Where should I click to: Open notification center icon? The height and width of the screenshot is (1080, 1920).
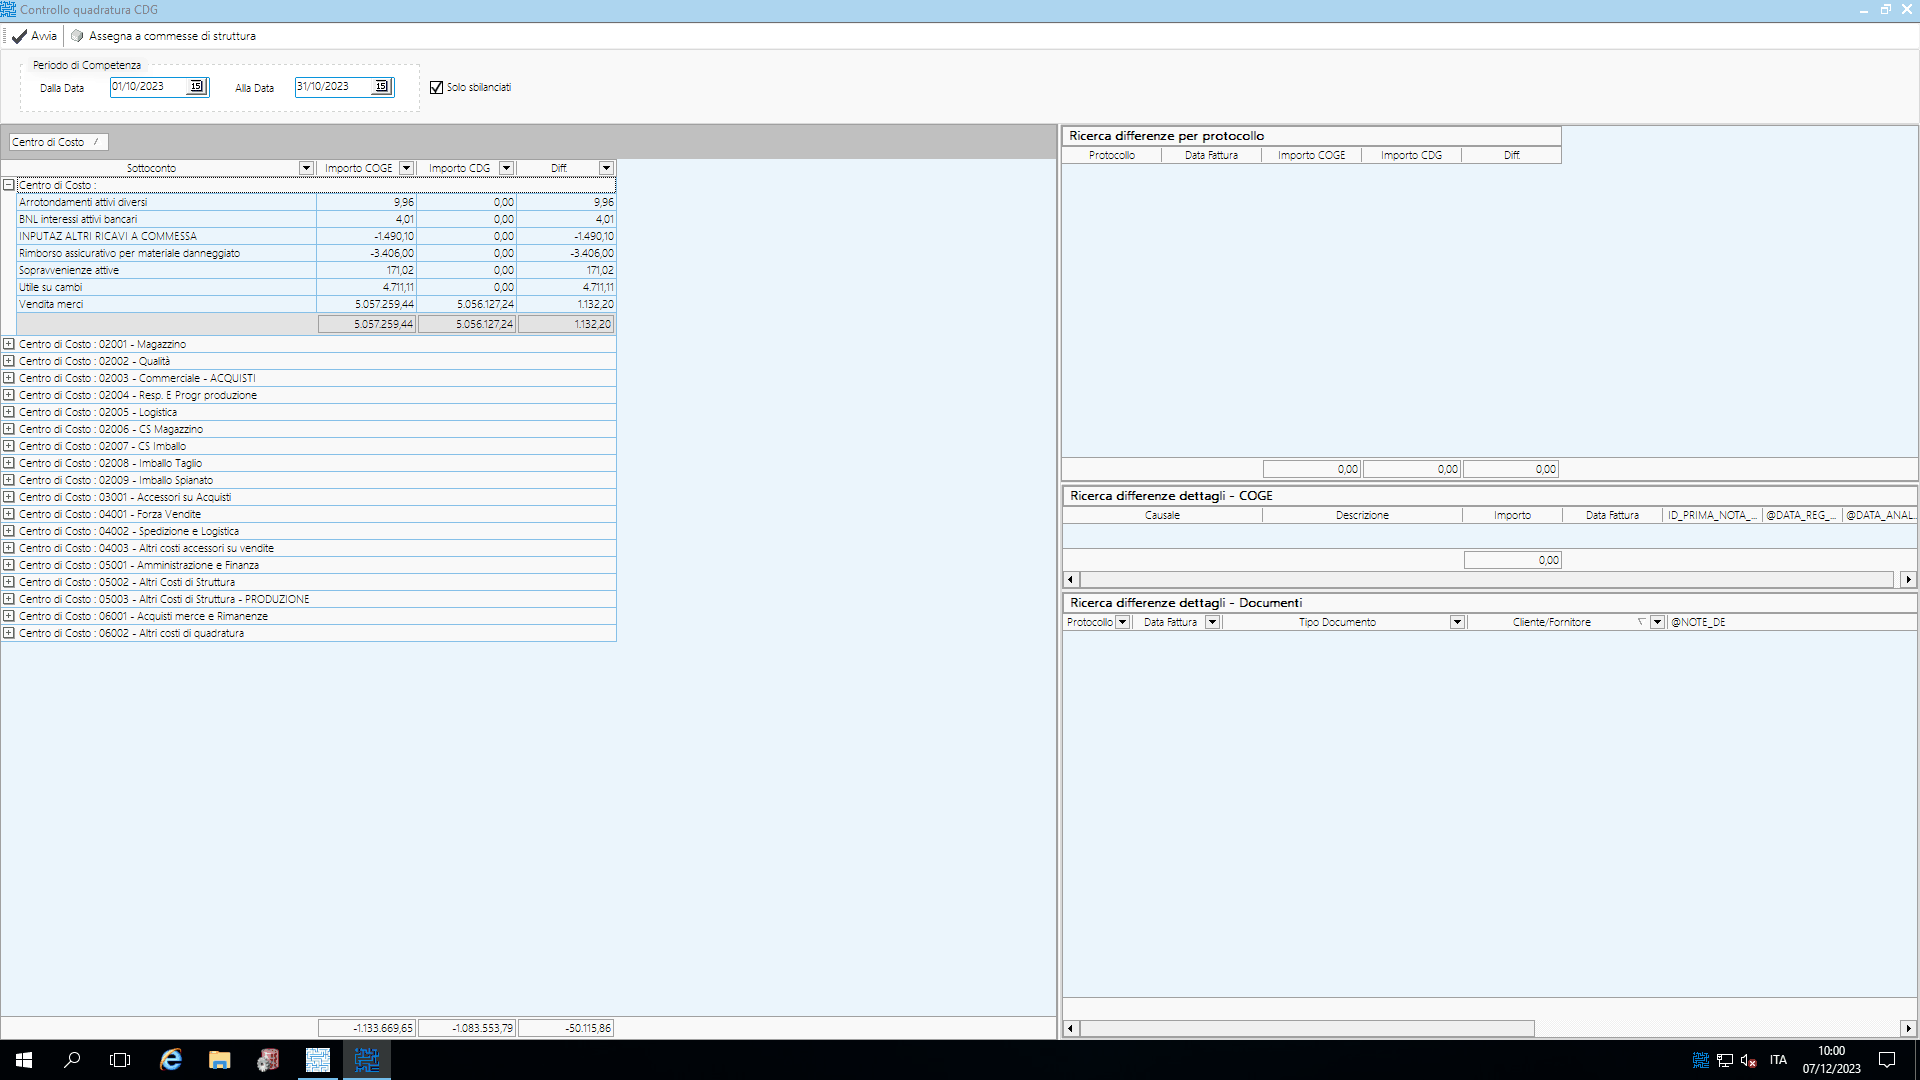coord(1887,1060)
